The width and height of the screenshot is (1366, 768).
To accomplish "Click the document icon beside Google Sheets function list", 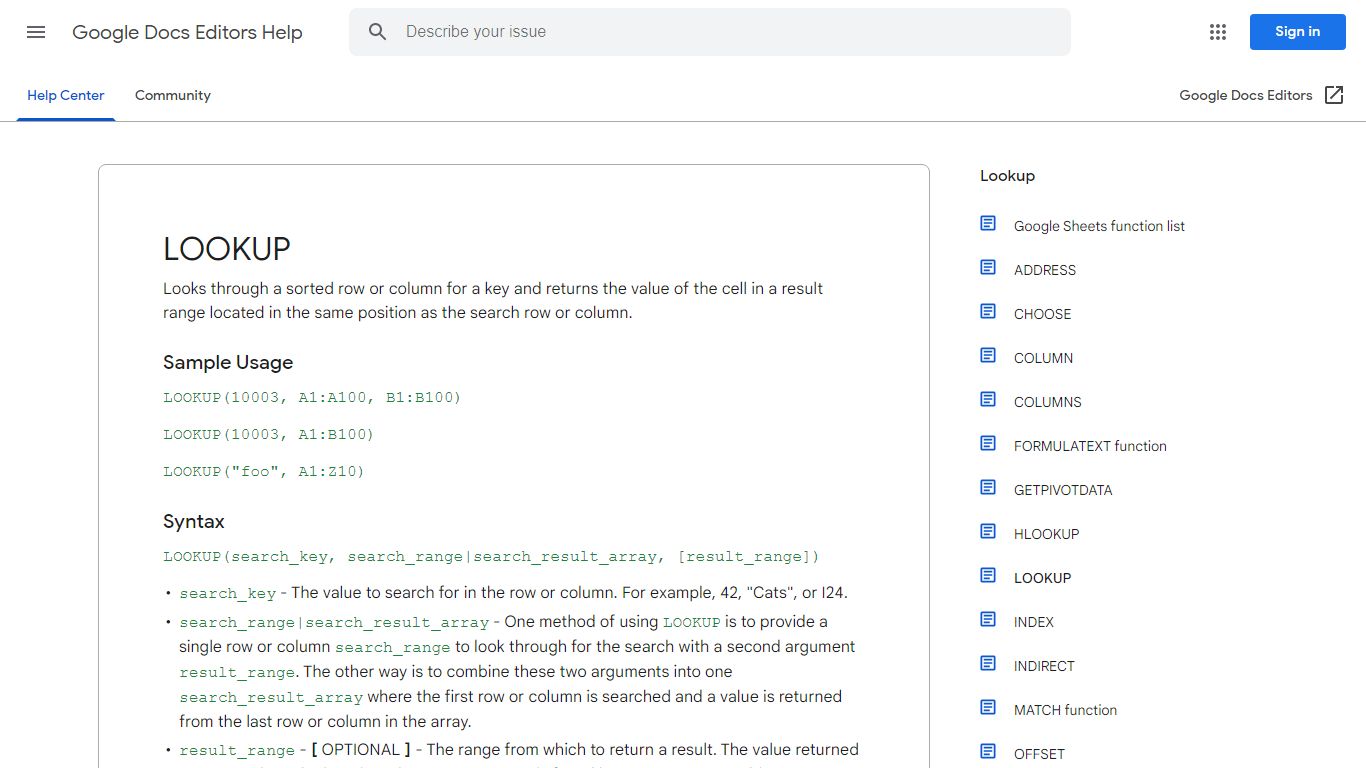I will pyautogui.click(x=988, y=224).
